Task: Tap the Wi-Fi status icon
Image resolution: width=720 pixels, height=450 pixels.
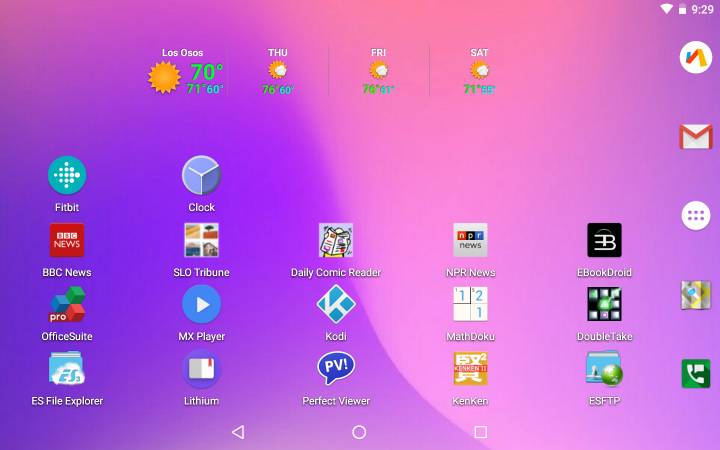Action: click(666, 9)
